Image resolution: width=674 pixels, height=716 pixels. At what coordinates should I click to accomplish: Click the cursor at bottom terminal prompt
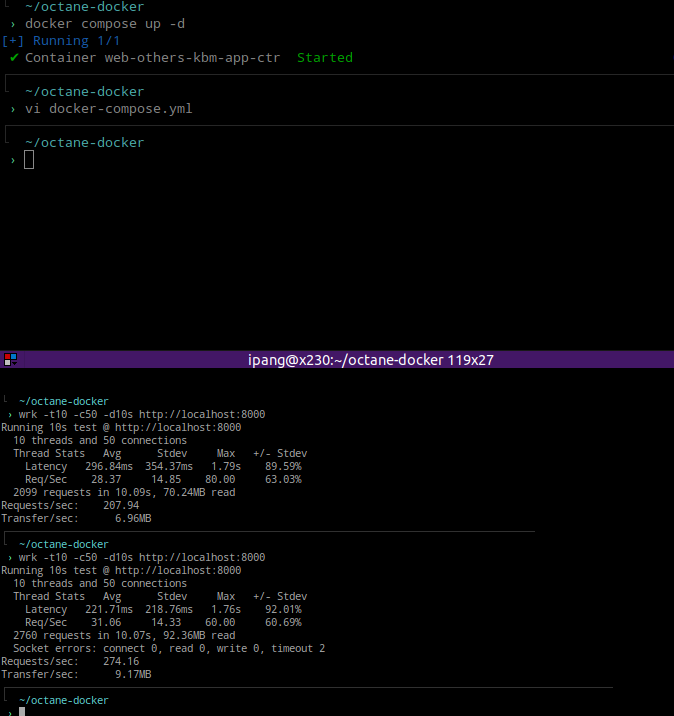(x=22, y=712)
